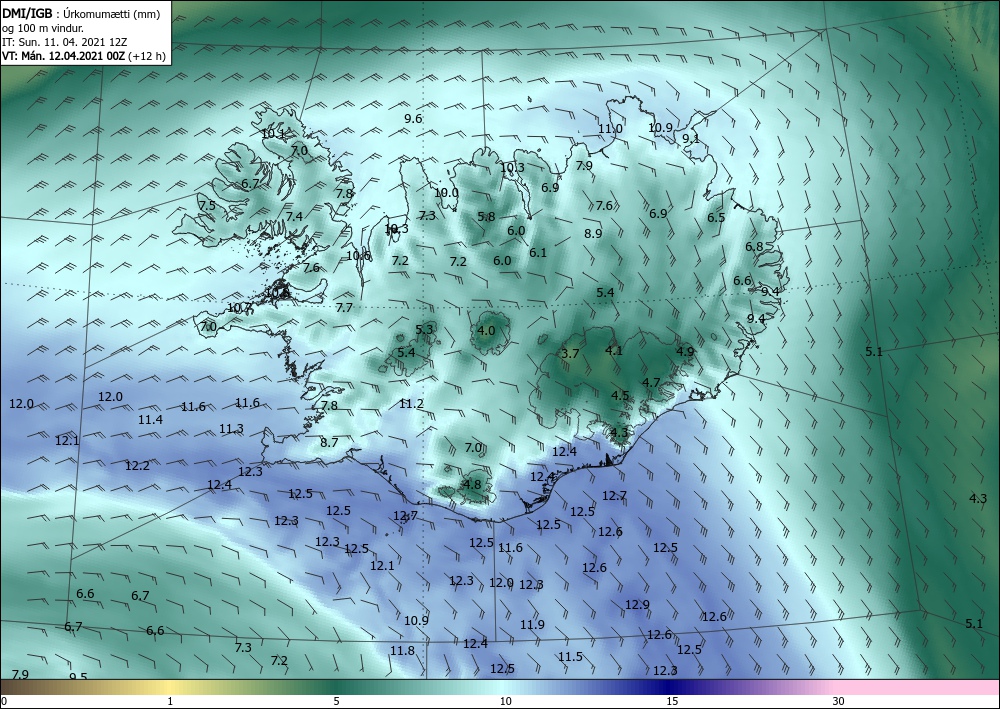Click the 11.8 value near the bottom

(402, 651)
